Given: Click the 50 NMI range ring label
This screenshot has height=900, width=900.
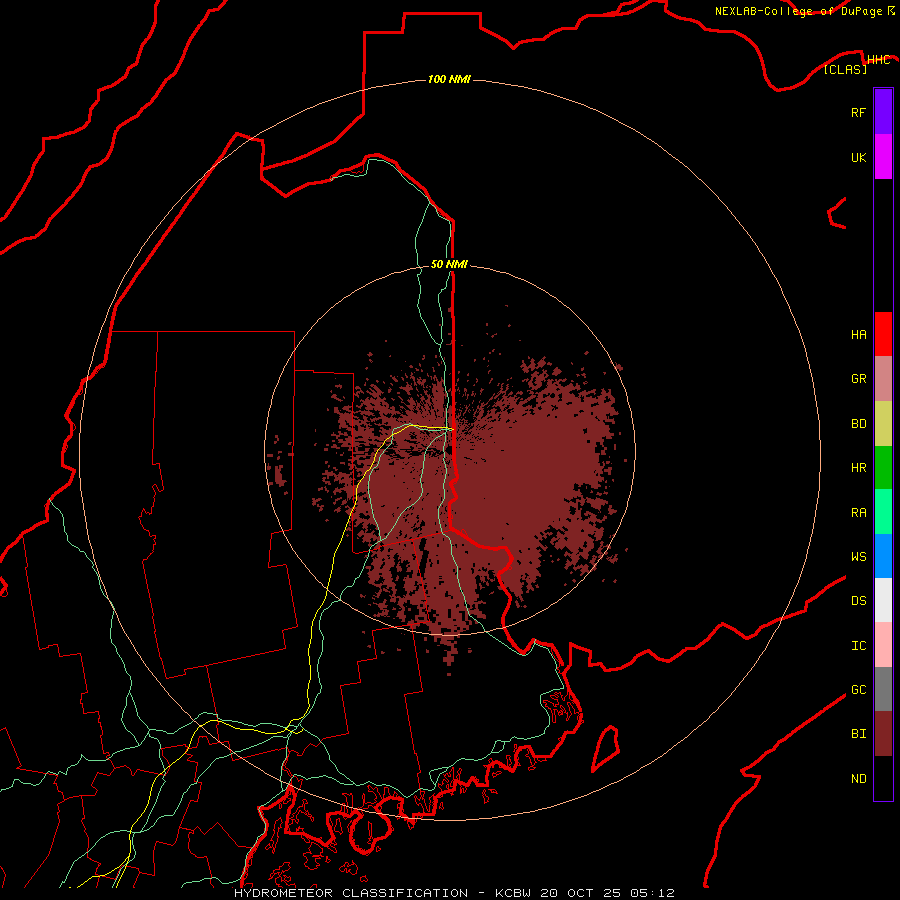Looking at the screenshot, I should click(449, 264).
